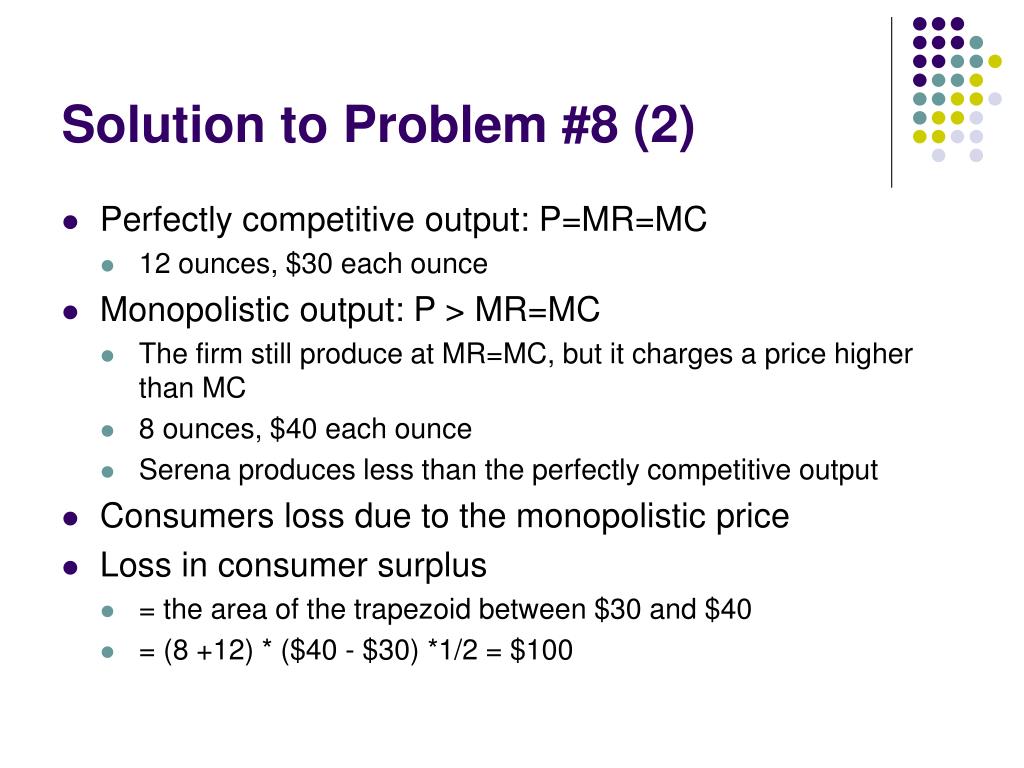1024x768 pixels.
Task: Click the bullet before 'Loss in consumer surplus'
Action: 71,568
